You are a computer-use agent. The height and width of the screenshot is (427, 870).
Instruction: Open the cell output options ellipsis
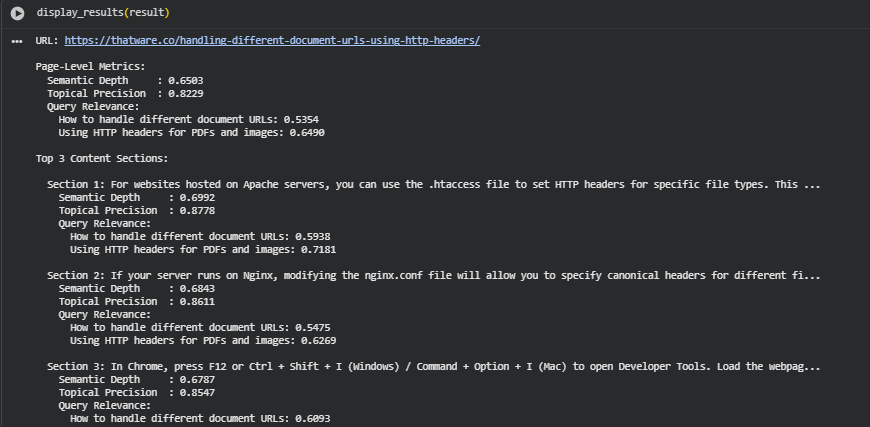tap(17, 41)
